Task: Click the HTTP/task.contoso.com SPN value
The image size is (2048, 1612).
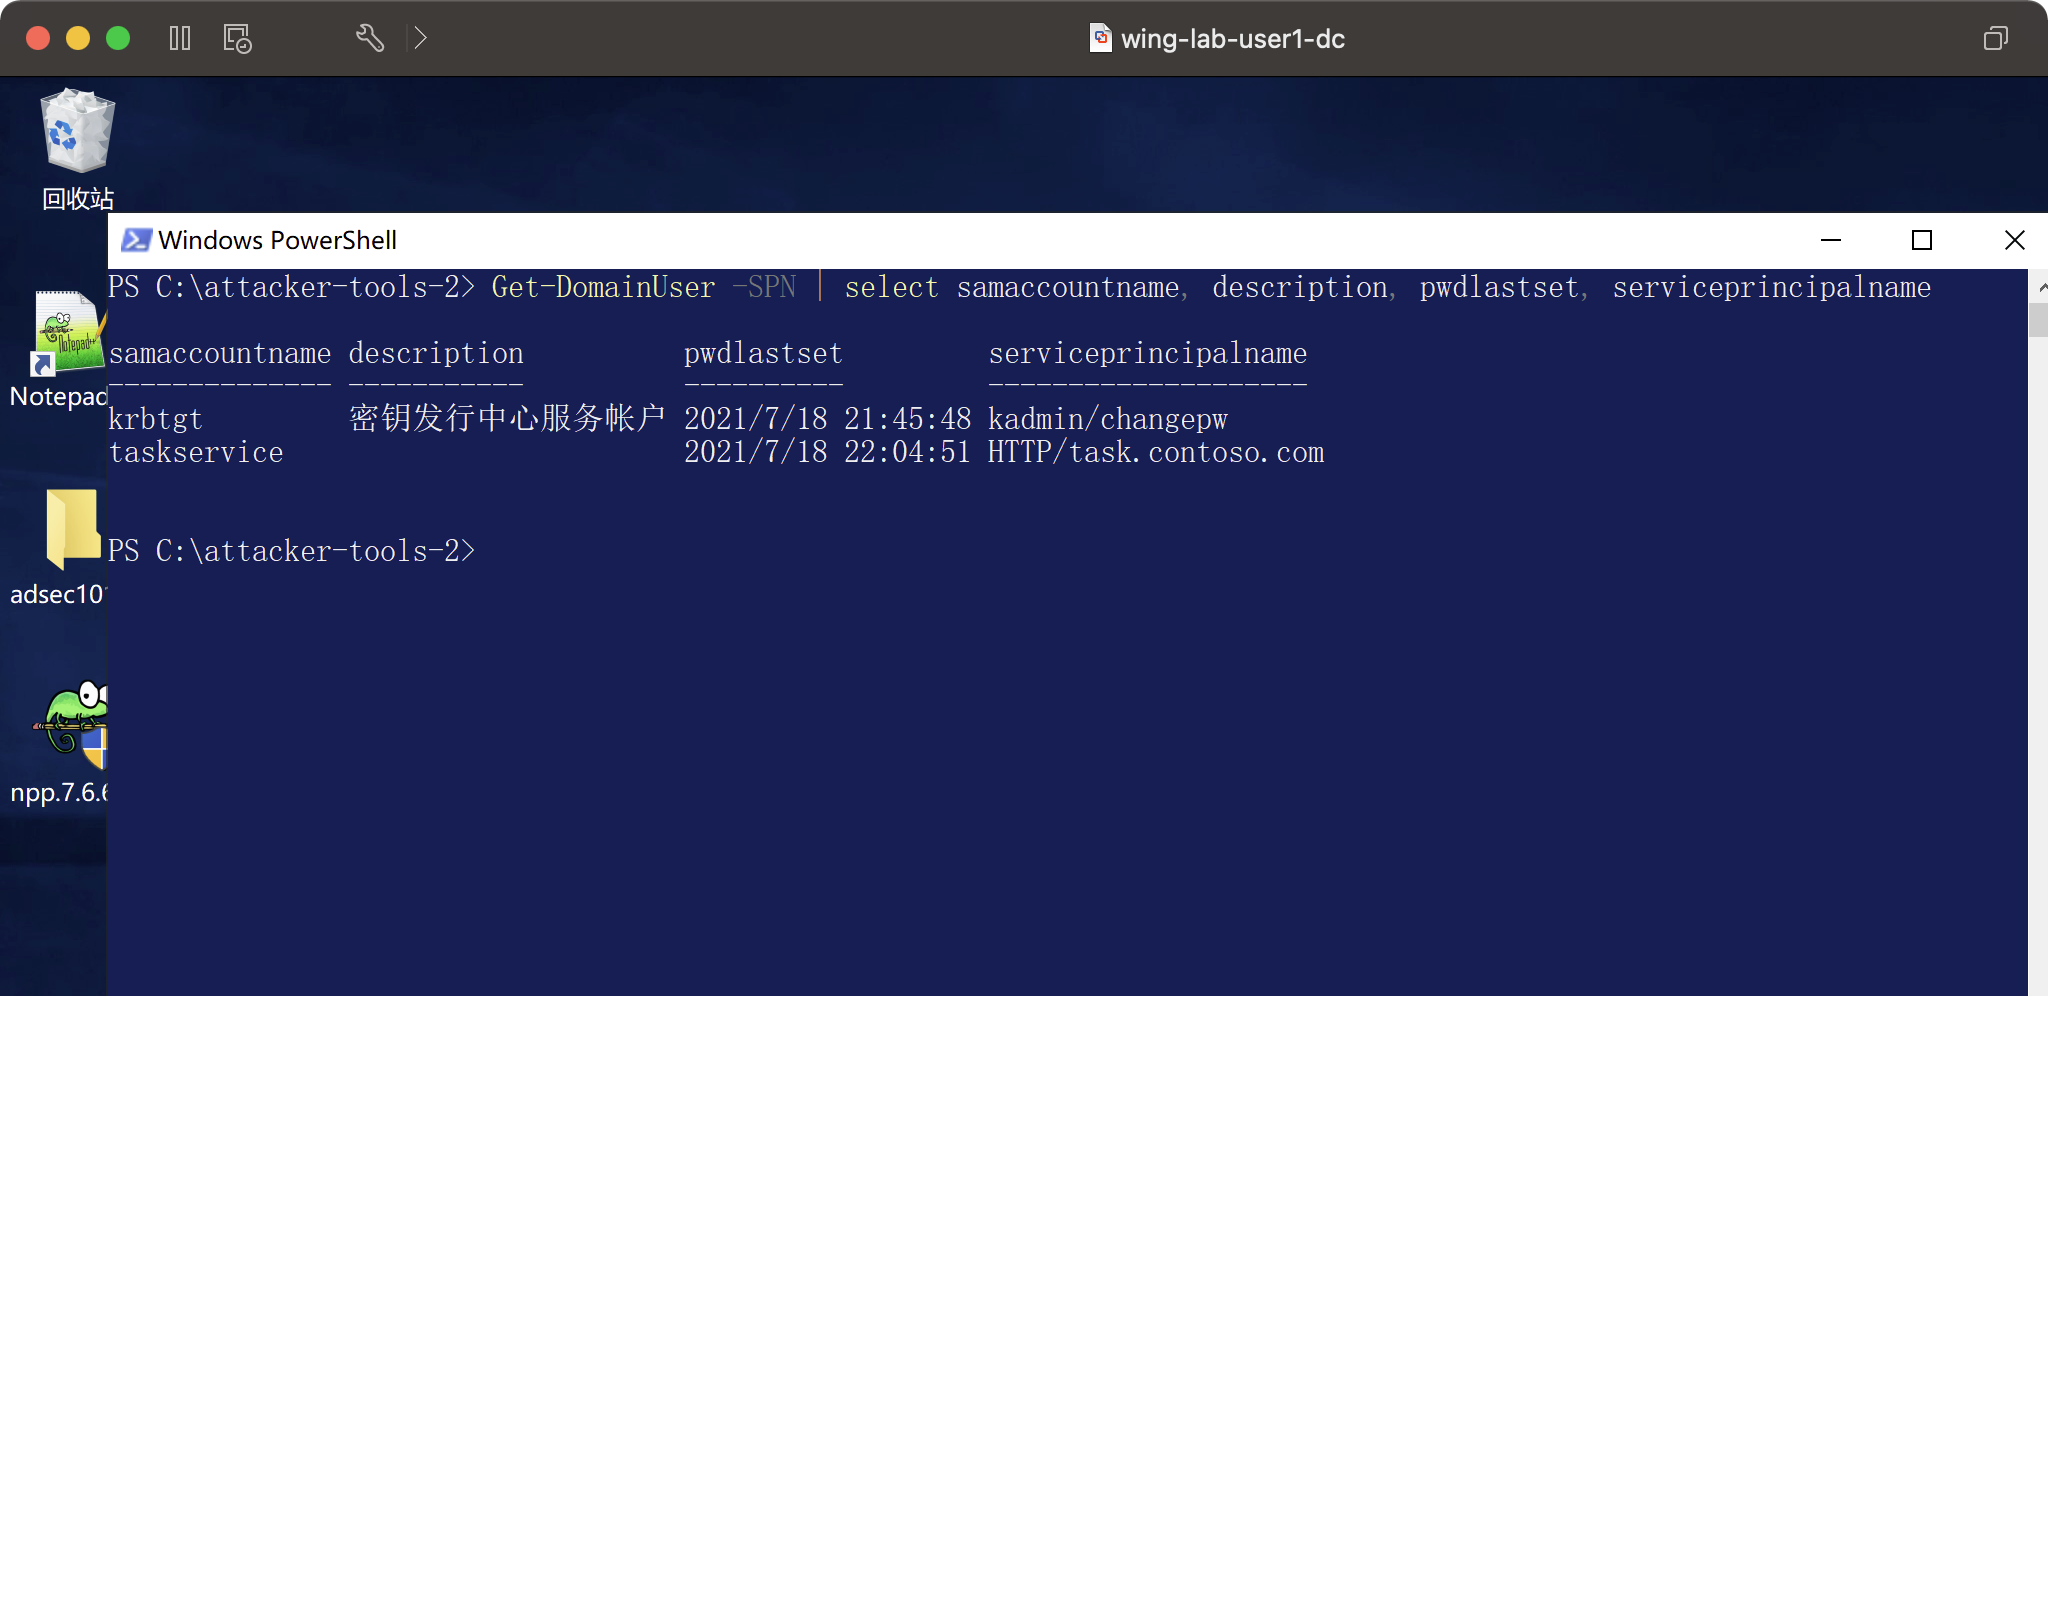Action: point(1156,453)
